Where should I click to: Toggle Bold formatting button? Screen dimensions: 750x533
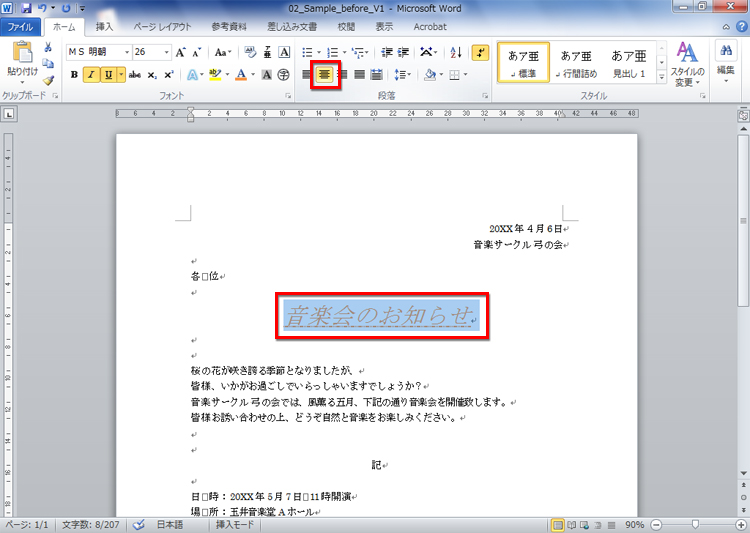[74, 75]
